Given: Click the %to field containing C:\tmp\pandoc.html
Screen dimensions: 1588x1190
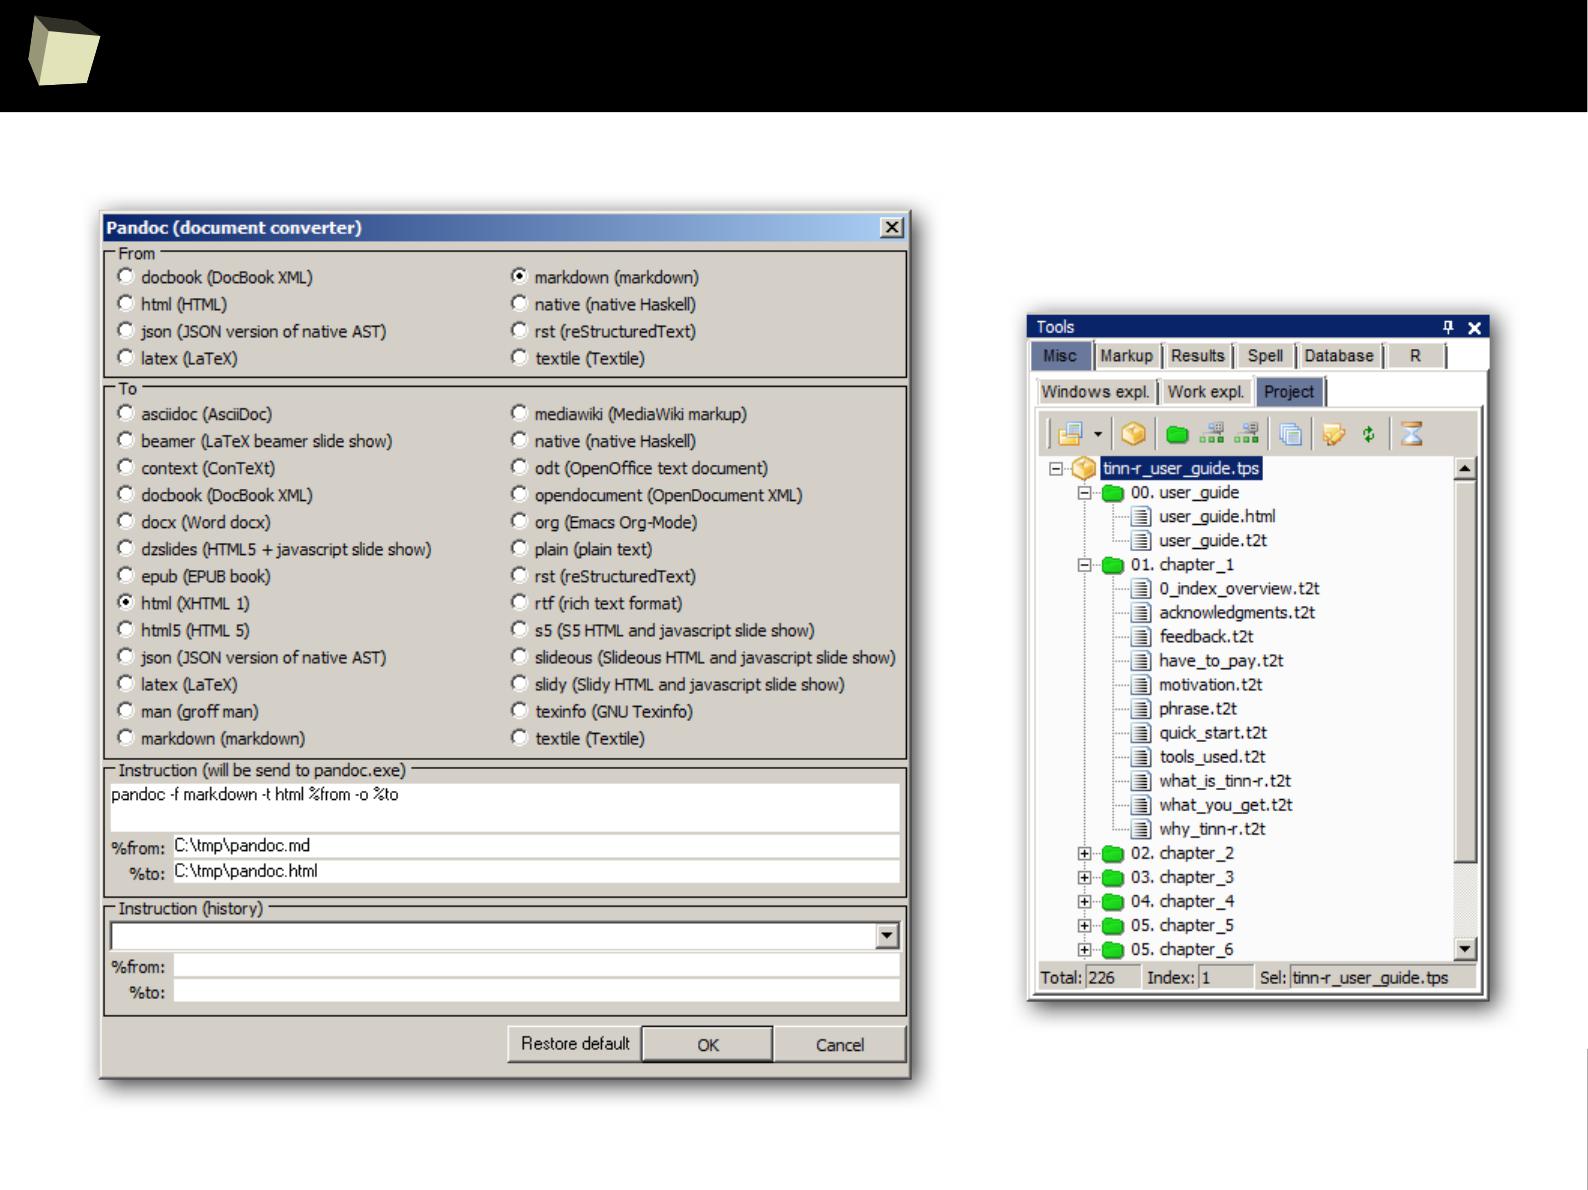Looking at the screenshot, I should pos(536,872).
